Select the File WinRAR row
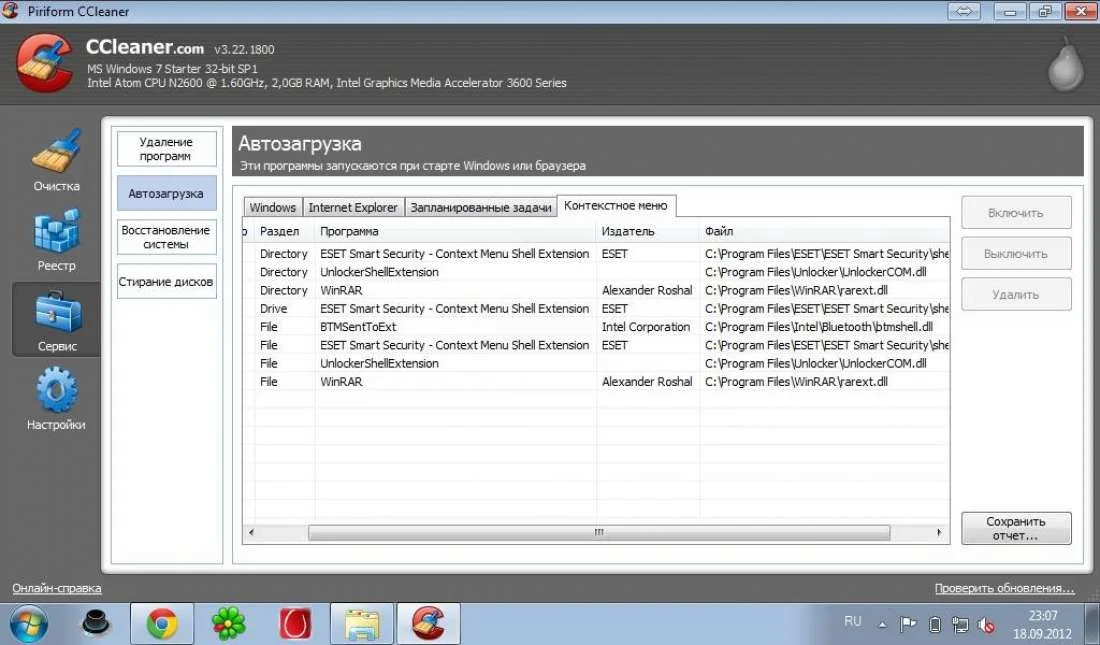 click(x=596, y=381)
